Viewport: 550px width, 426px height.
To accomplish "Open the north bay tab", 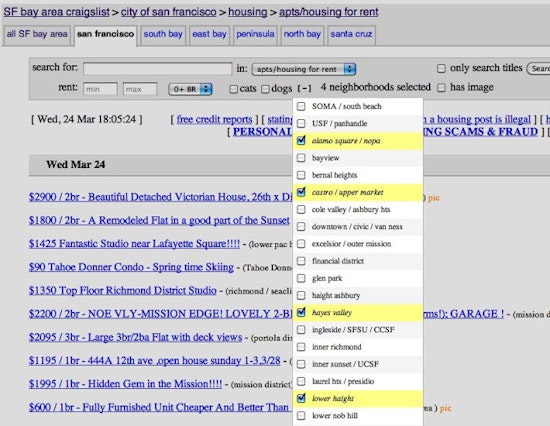I will tap(302, 34).
